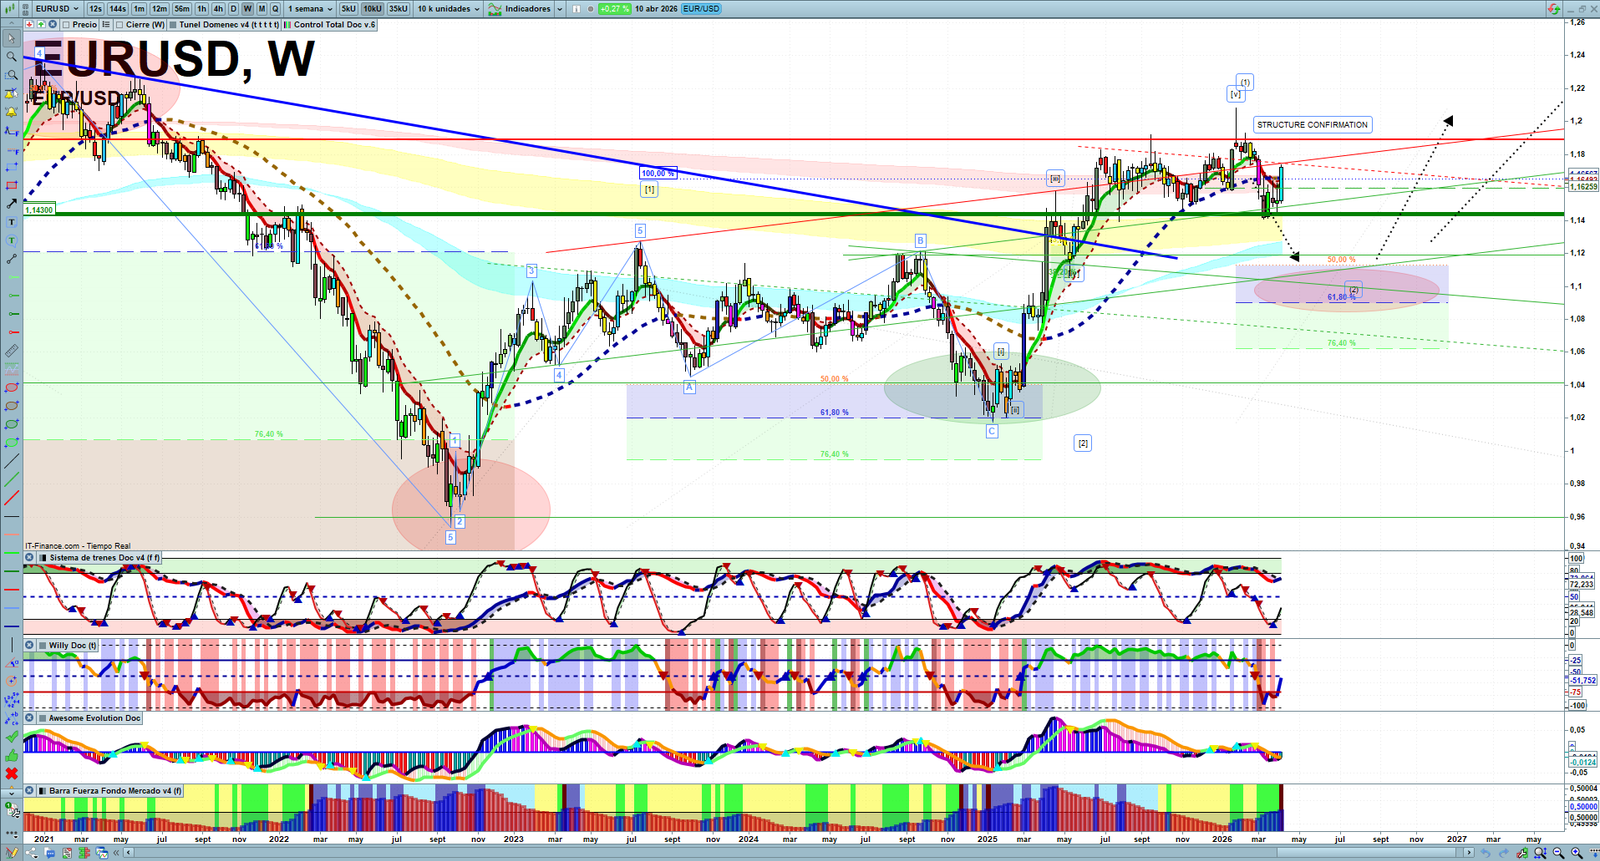Click the Indicadores chart icon
Screen dimensions: 1600x861
tap(495, 8)
